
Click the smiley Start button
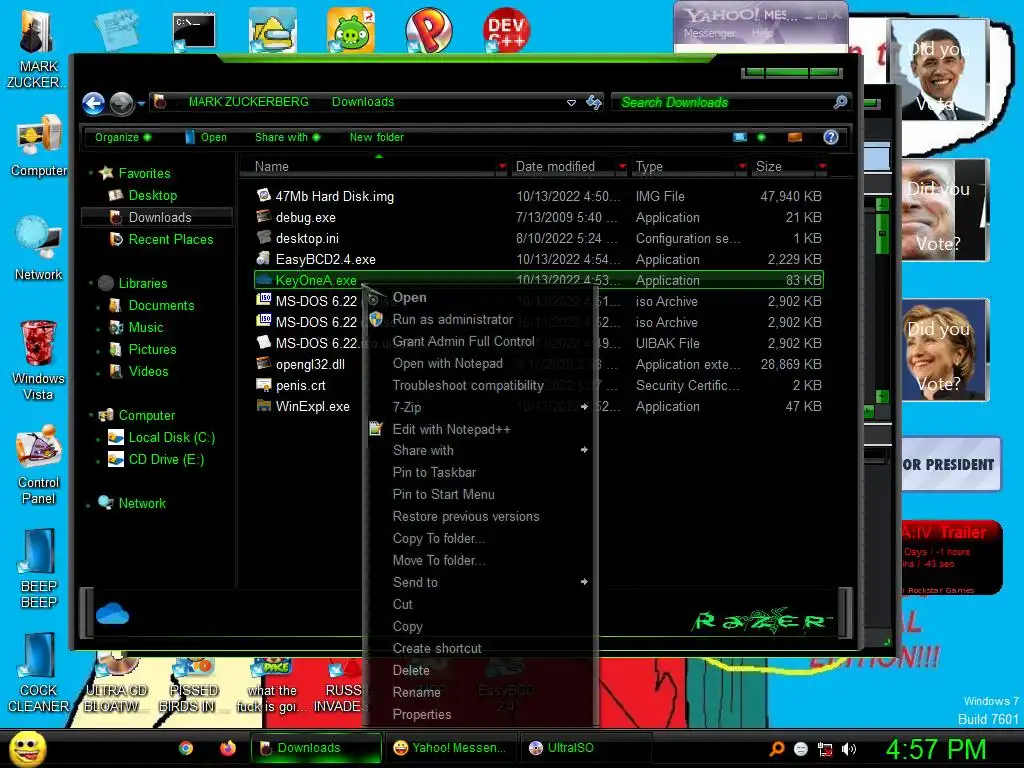point(27,748)
